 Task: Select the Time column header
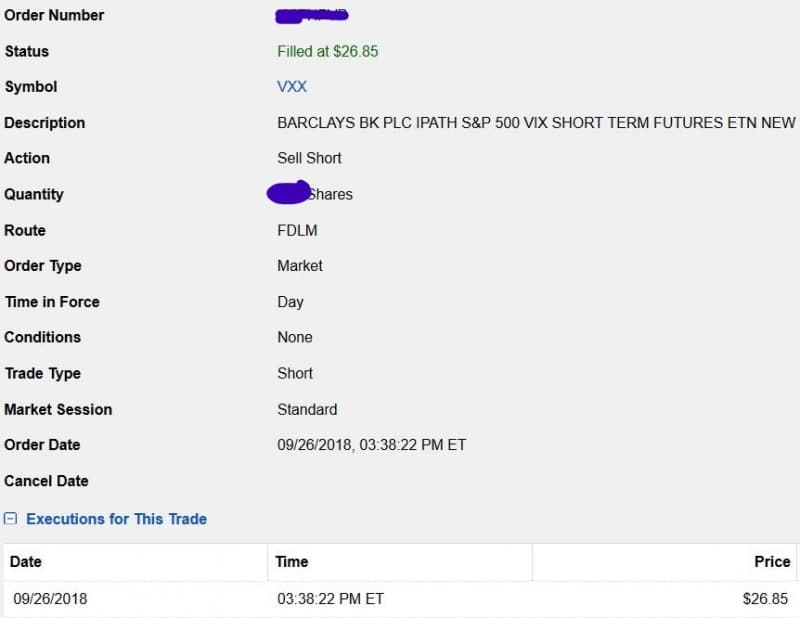click(x=292, y=562)
